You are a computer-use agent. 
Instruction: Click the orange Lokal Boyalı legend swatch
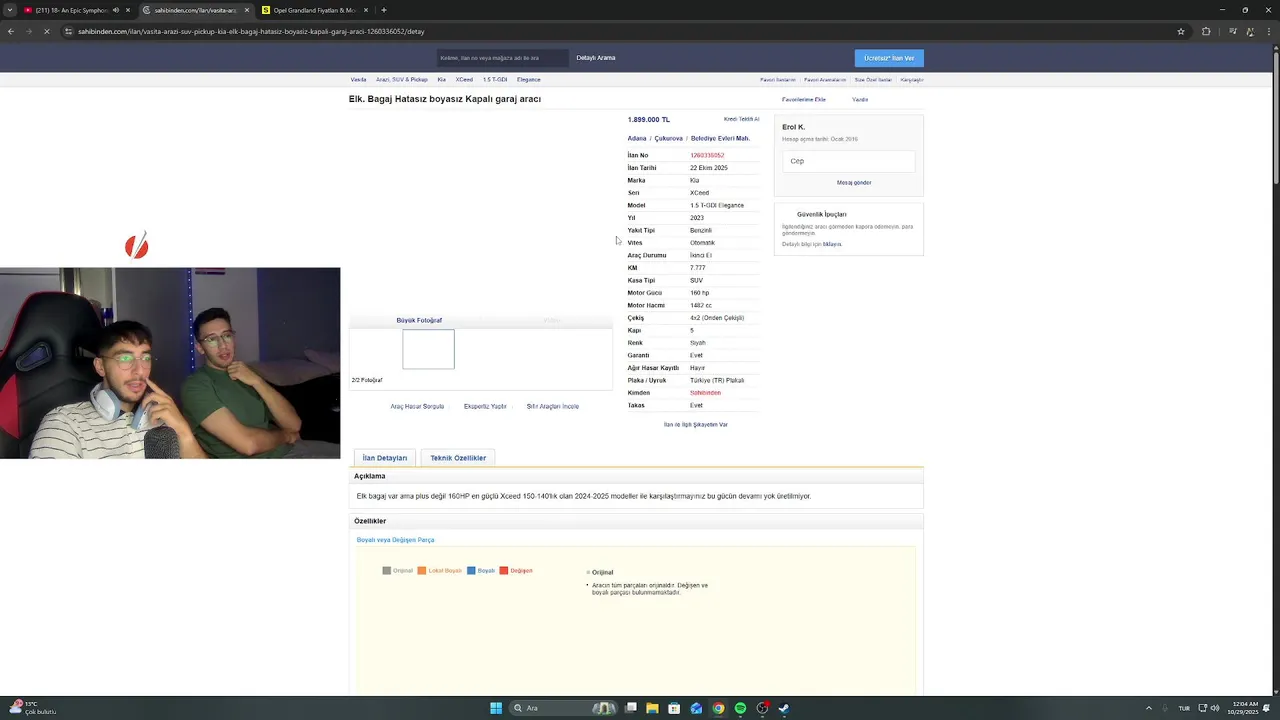click(x=422, y=571)
